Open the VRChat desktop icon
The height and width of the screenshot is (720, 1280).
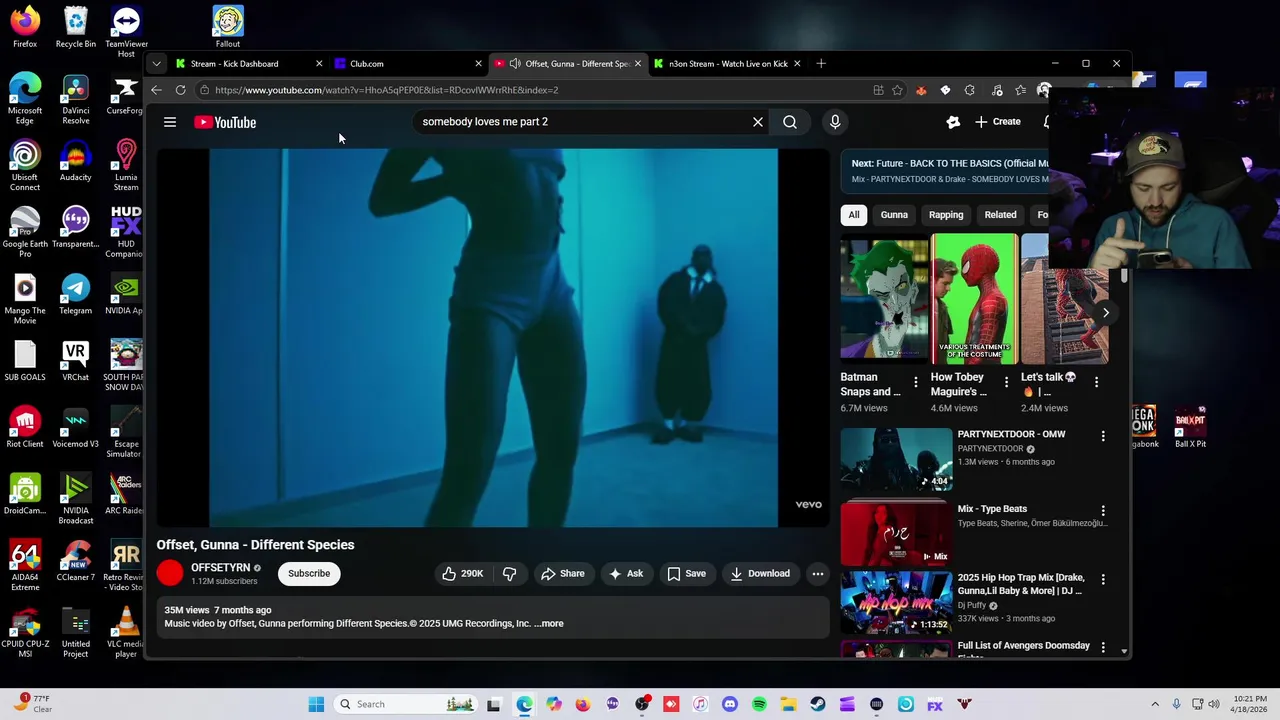76,360
